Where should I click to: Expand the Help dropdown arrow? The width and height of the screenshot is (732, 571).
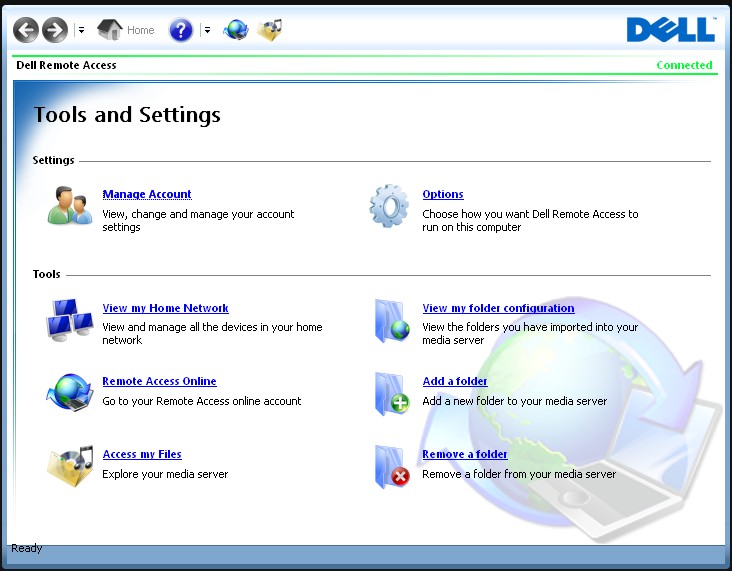point(207,30)
